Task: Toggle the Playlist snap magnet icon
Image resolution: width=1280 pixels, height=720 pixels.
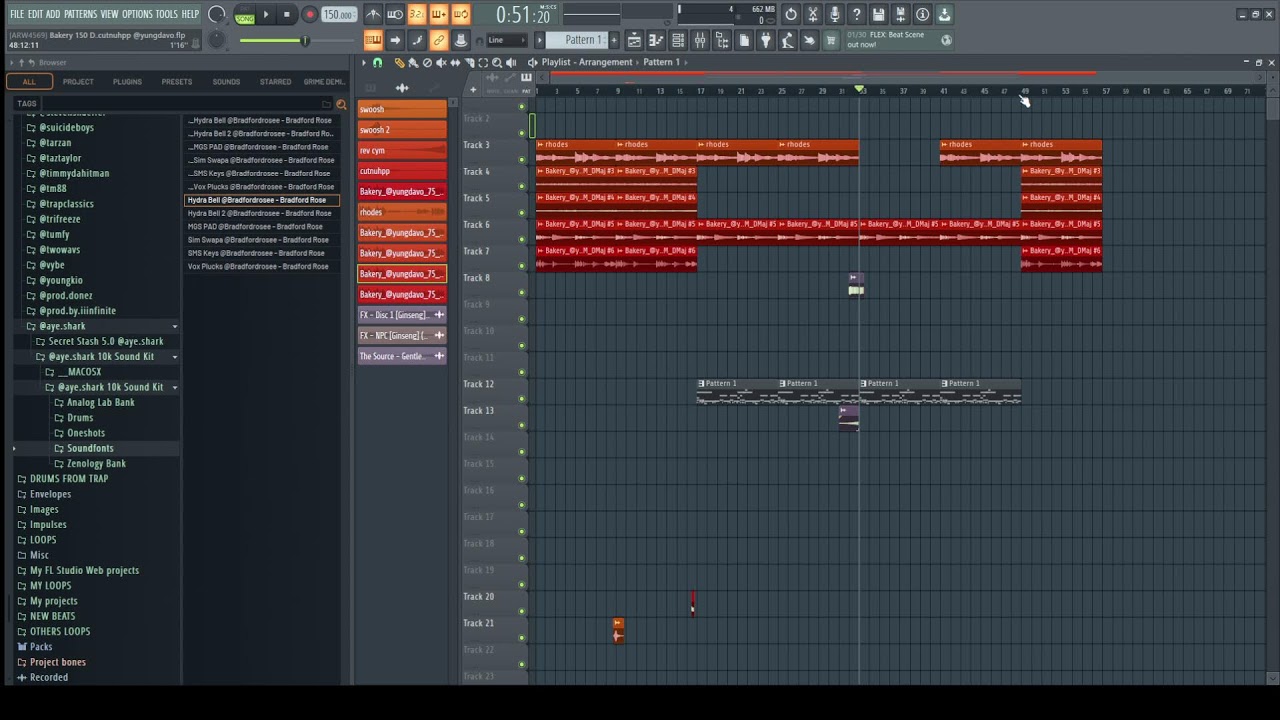Action: pos(378,63)
